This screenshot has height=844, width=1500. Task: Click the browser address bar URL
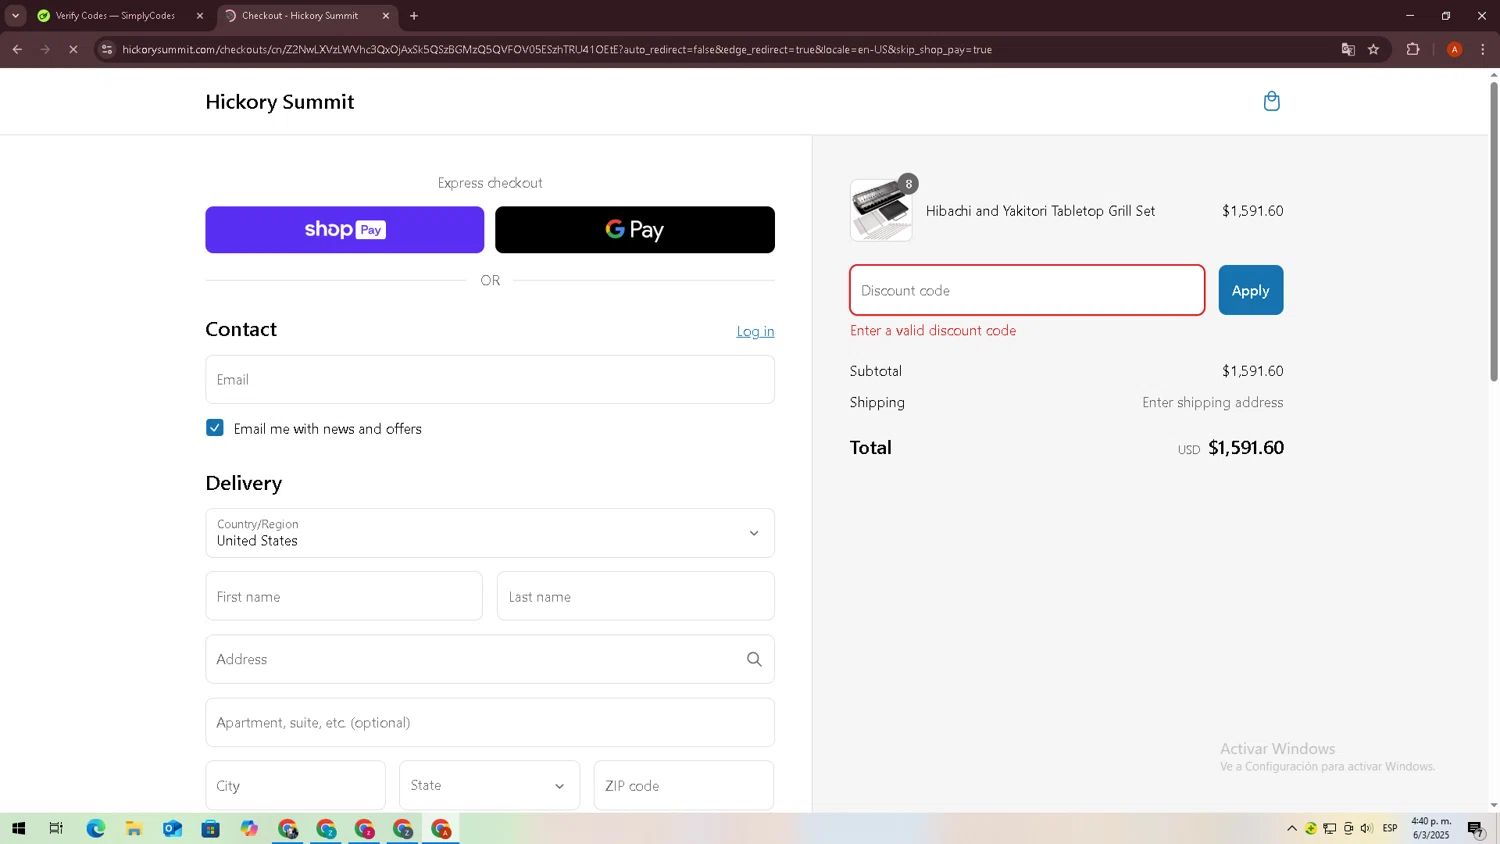(557, 49)
